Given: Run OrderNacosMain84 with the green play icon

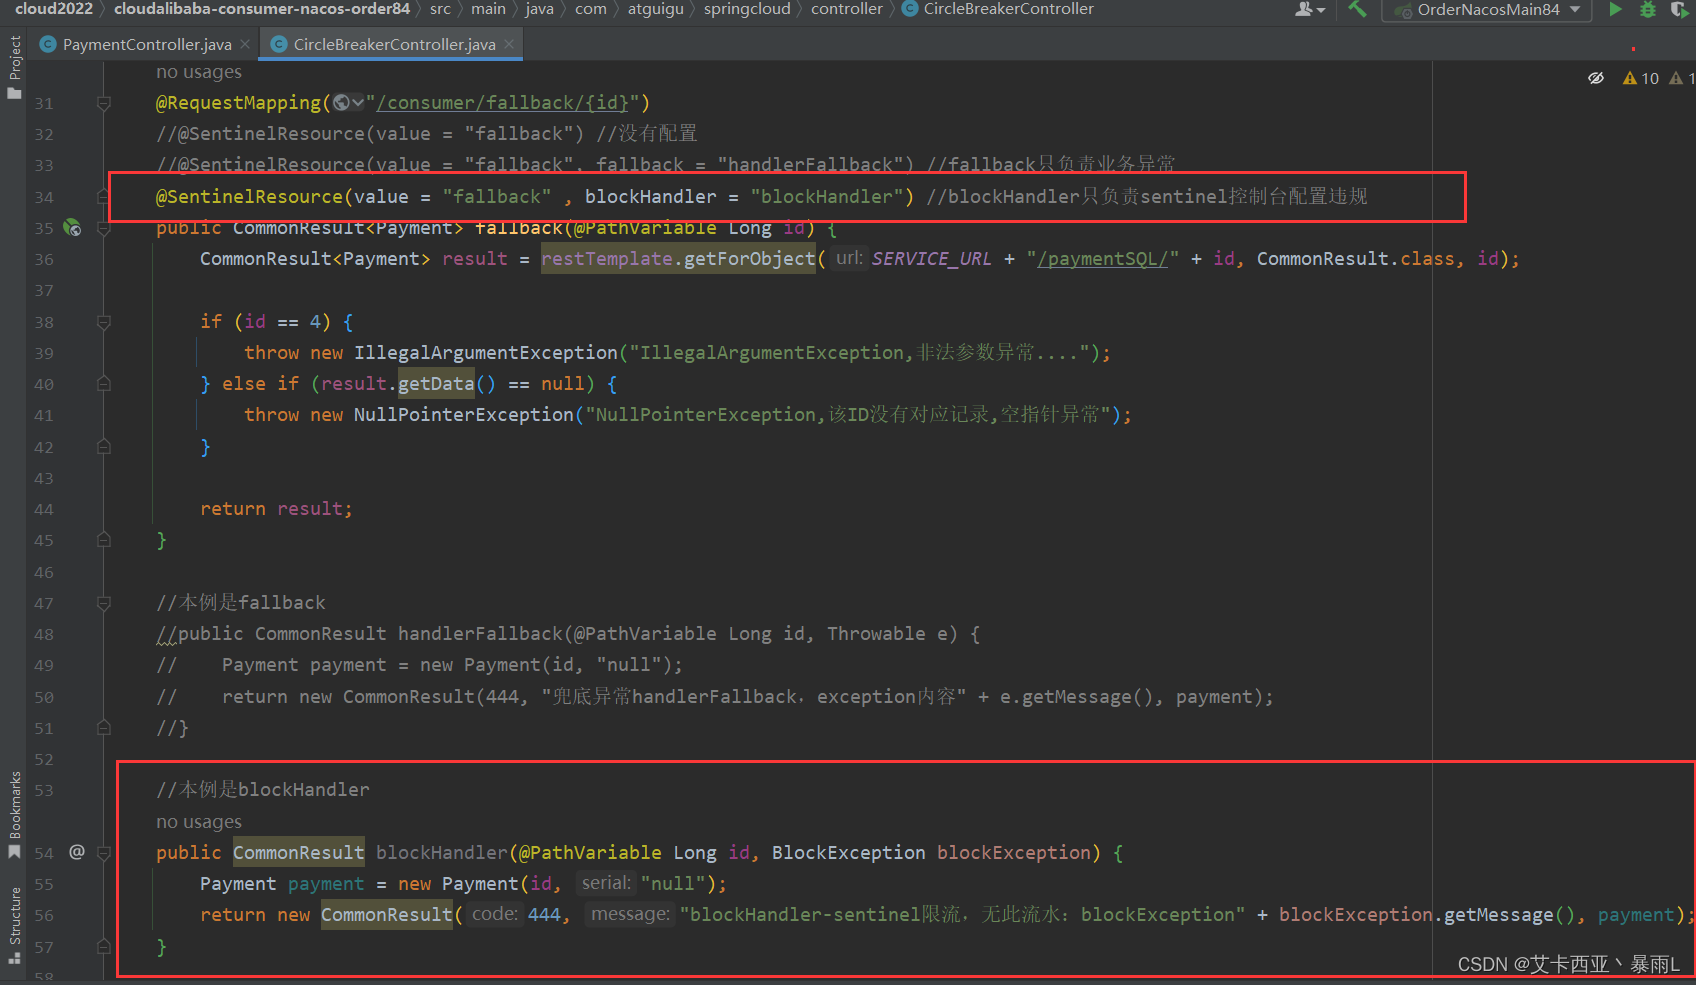Looking at the screenshot, I should (x=1615, y=9).
